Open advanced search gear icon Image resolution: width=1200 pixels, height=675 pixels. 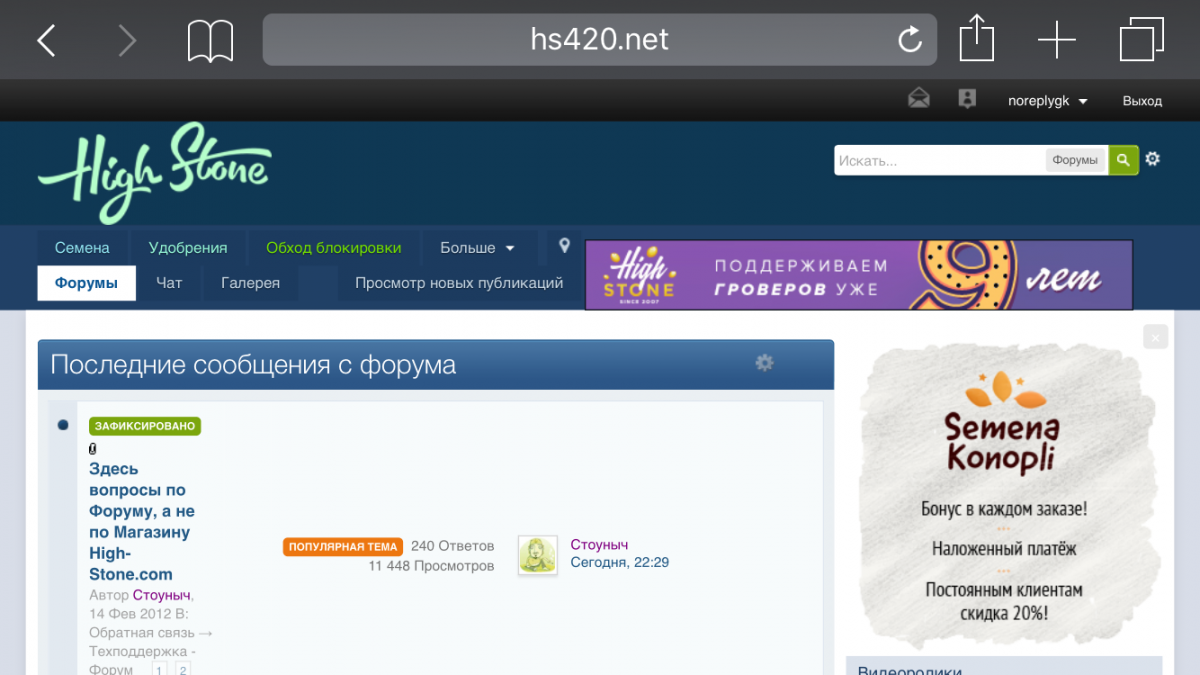(x=1153, y=159)
